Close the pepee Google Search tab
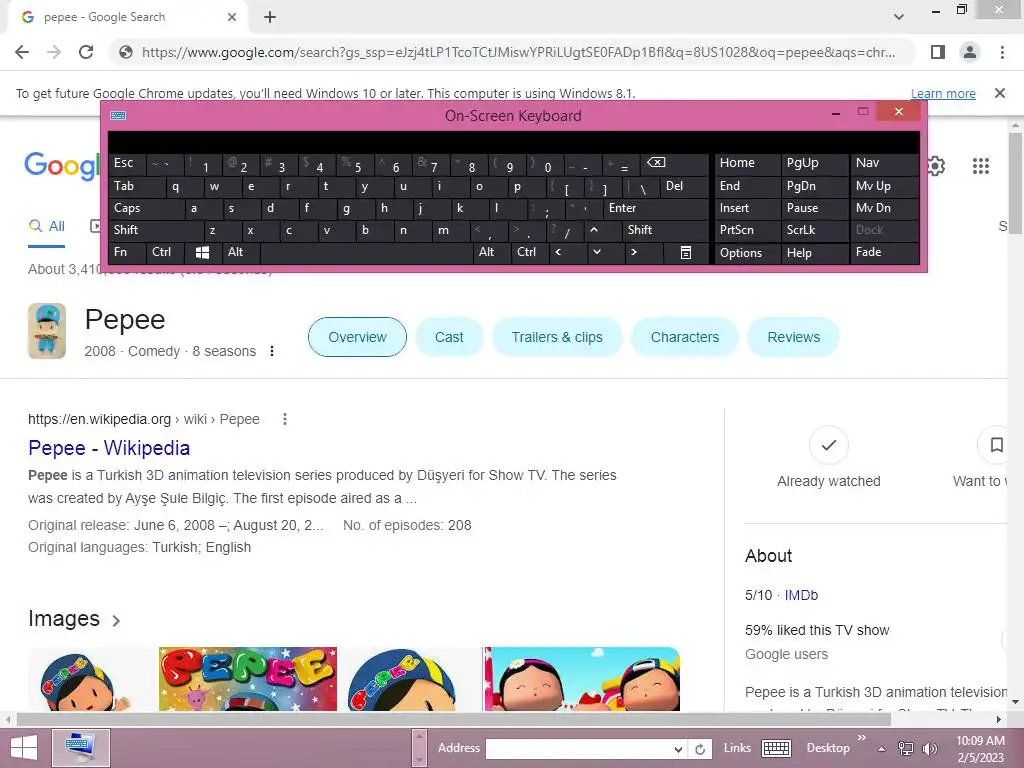 click(232, 17)
